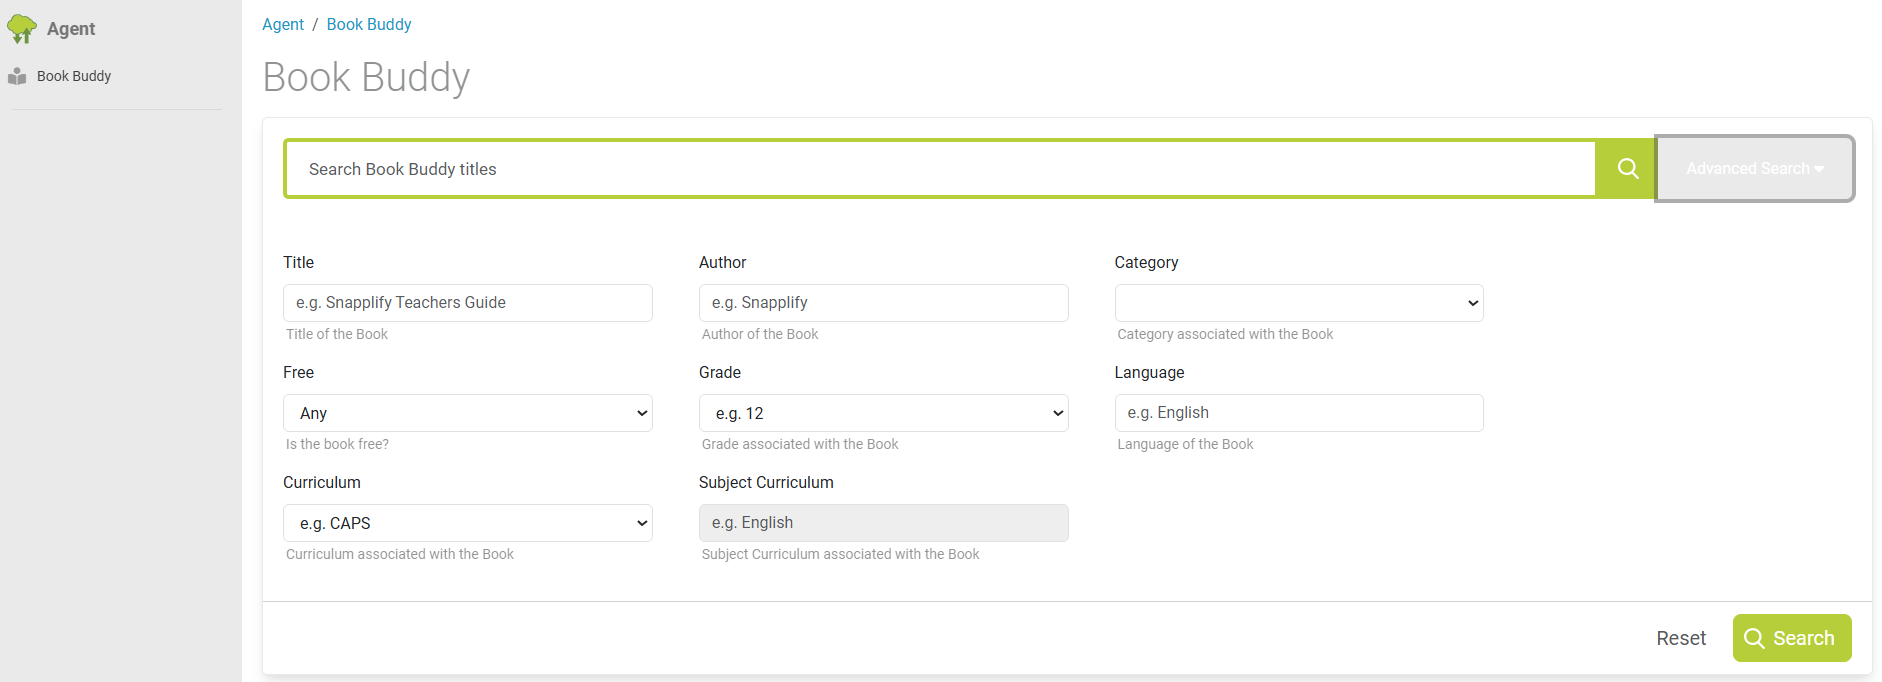The width and height of the screenshot is (1882, 682).
Task: Click the green Search button
Action: click(1792, 638)
